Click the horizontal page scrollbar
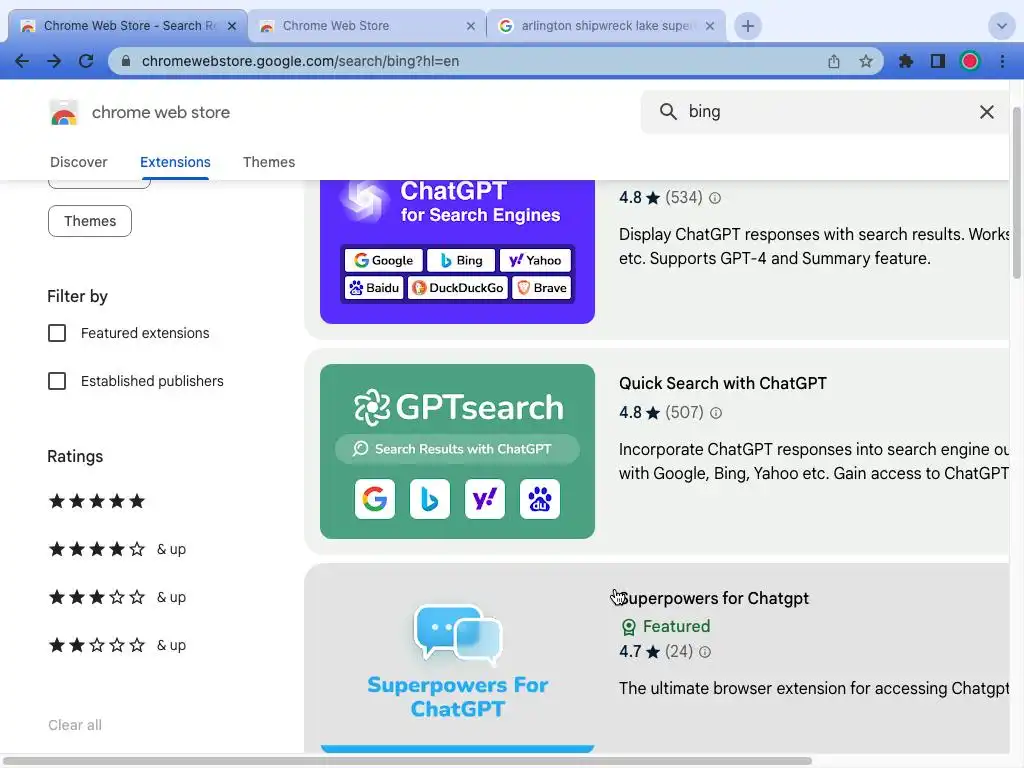 click(408, 761)
